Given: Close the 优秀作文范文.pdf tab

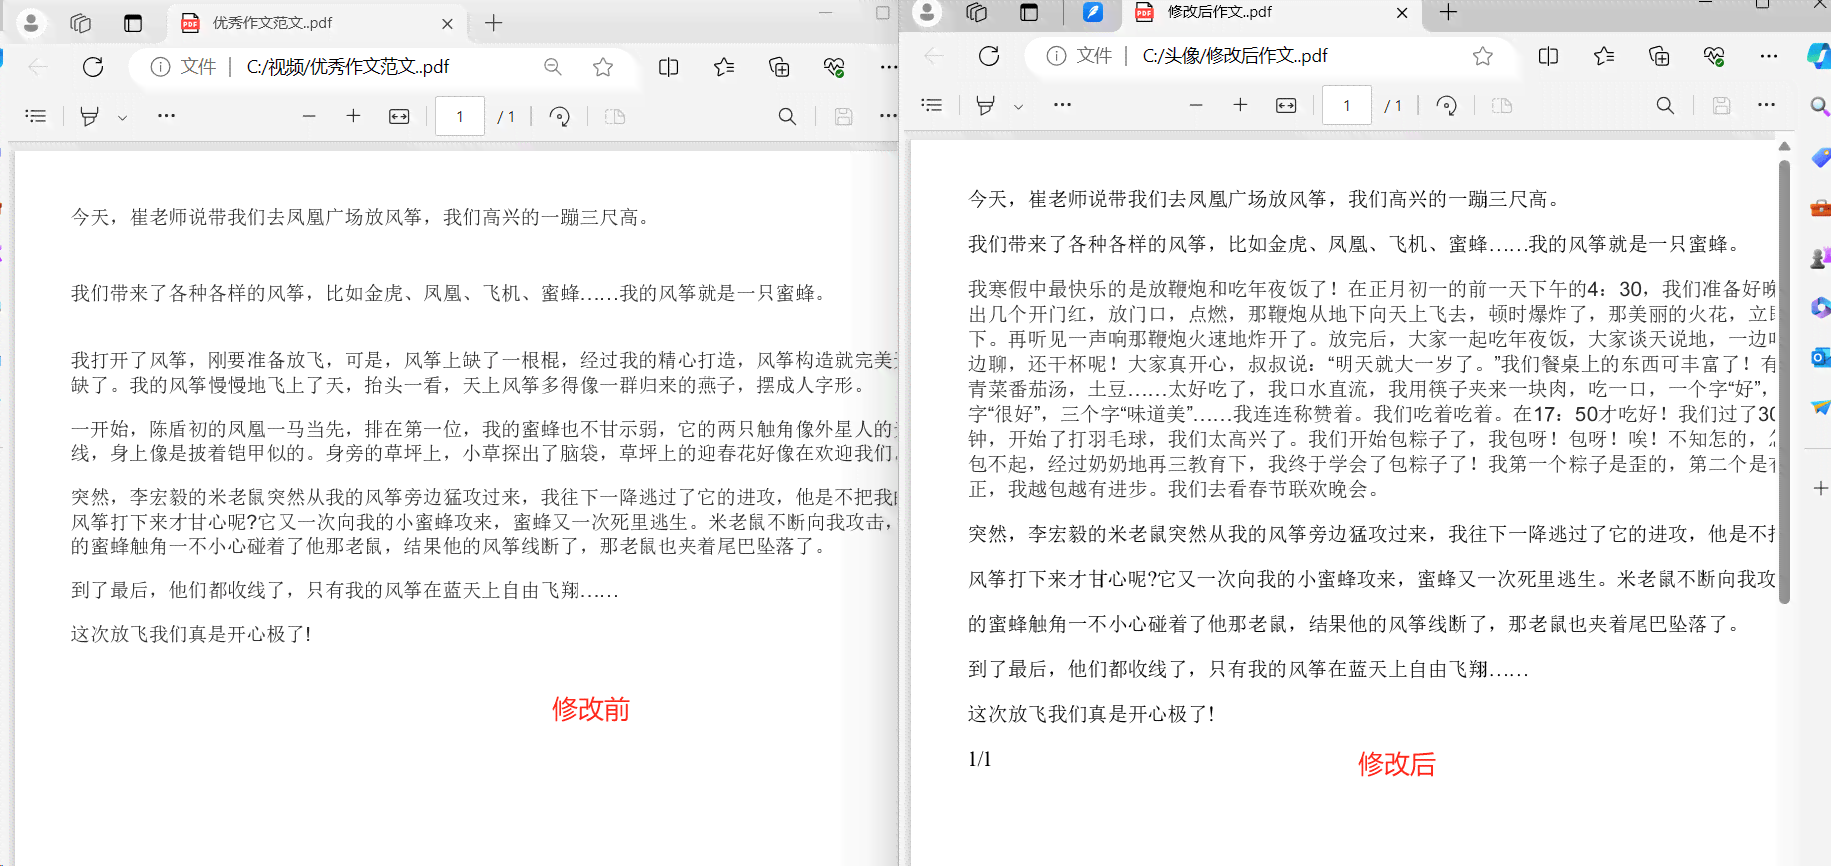Looking at the screenshot, I should (x=447, y=23).
